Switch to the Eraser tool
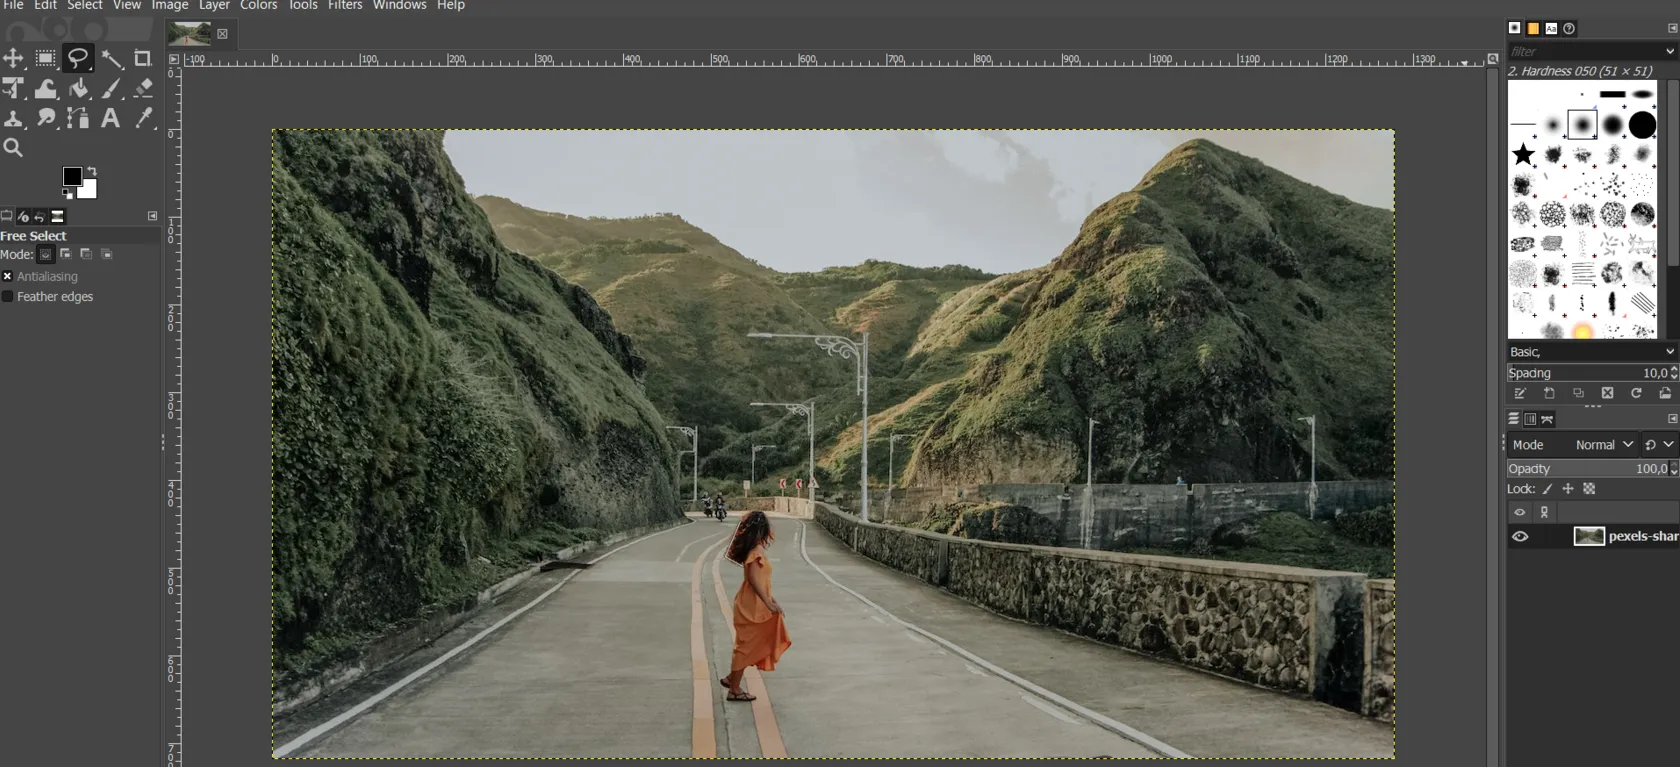The image size is (1680, 767). pos(143,89)
